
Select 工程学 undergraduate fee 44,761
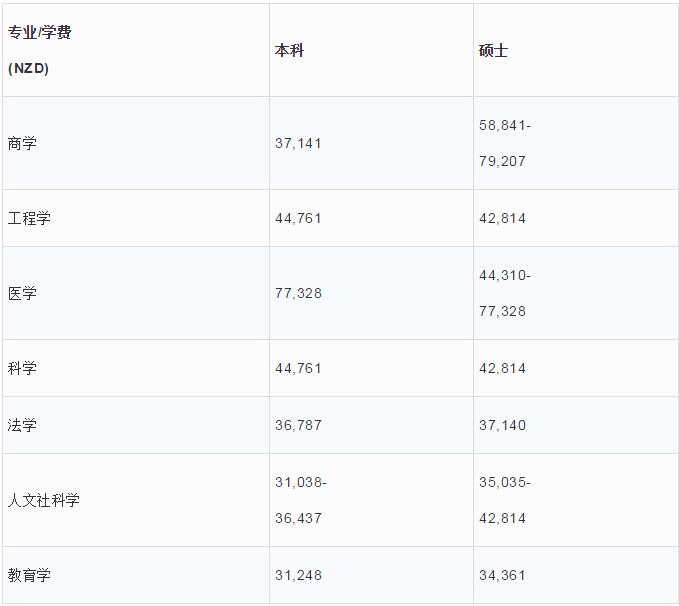(x=298, y=218)
